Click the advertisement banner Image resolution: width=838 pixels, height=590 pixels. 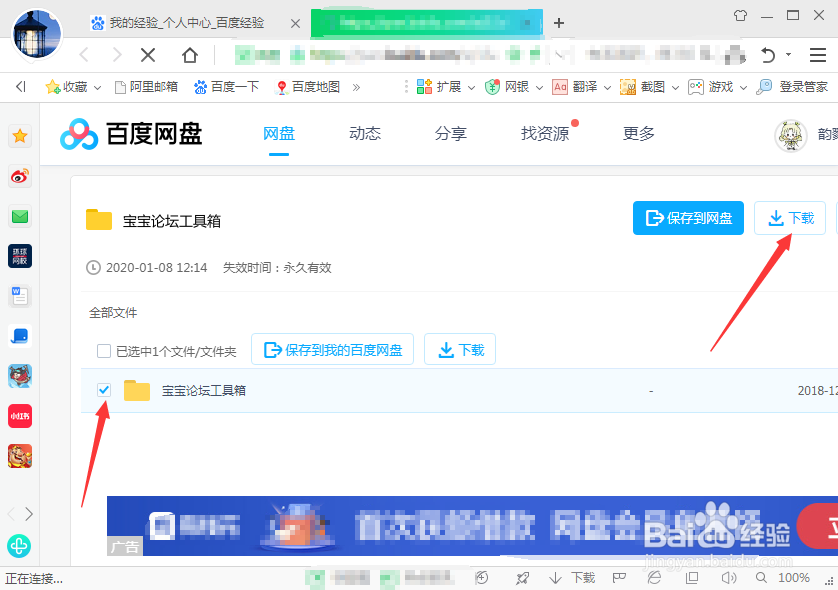[x=472, y=526]
